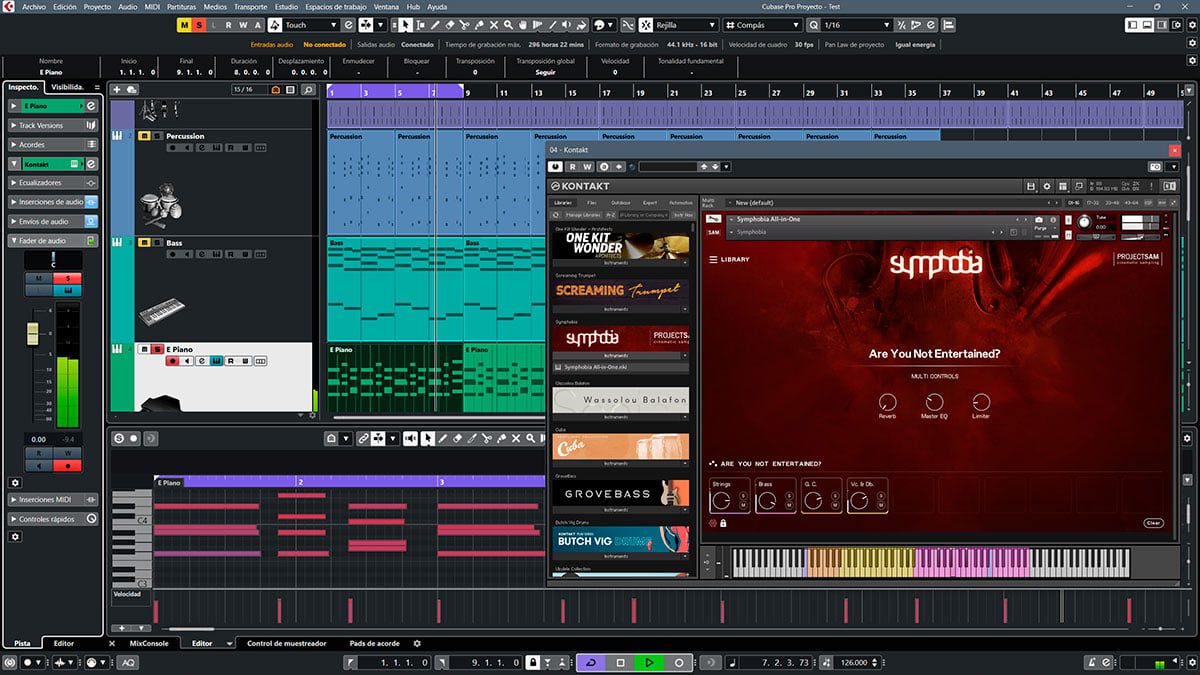
Task: Open the Compás grid type dropdown
Action: [761, 25]
